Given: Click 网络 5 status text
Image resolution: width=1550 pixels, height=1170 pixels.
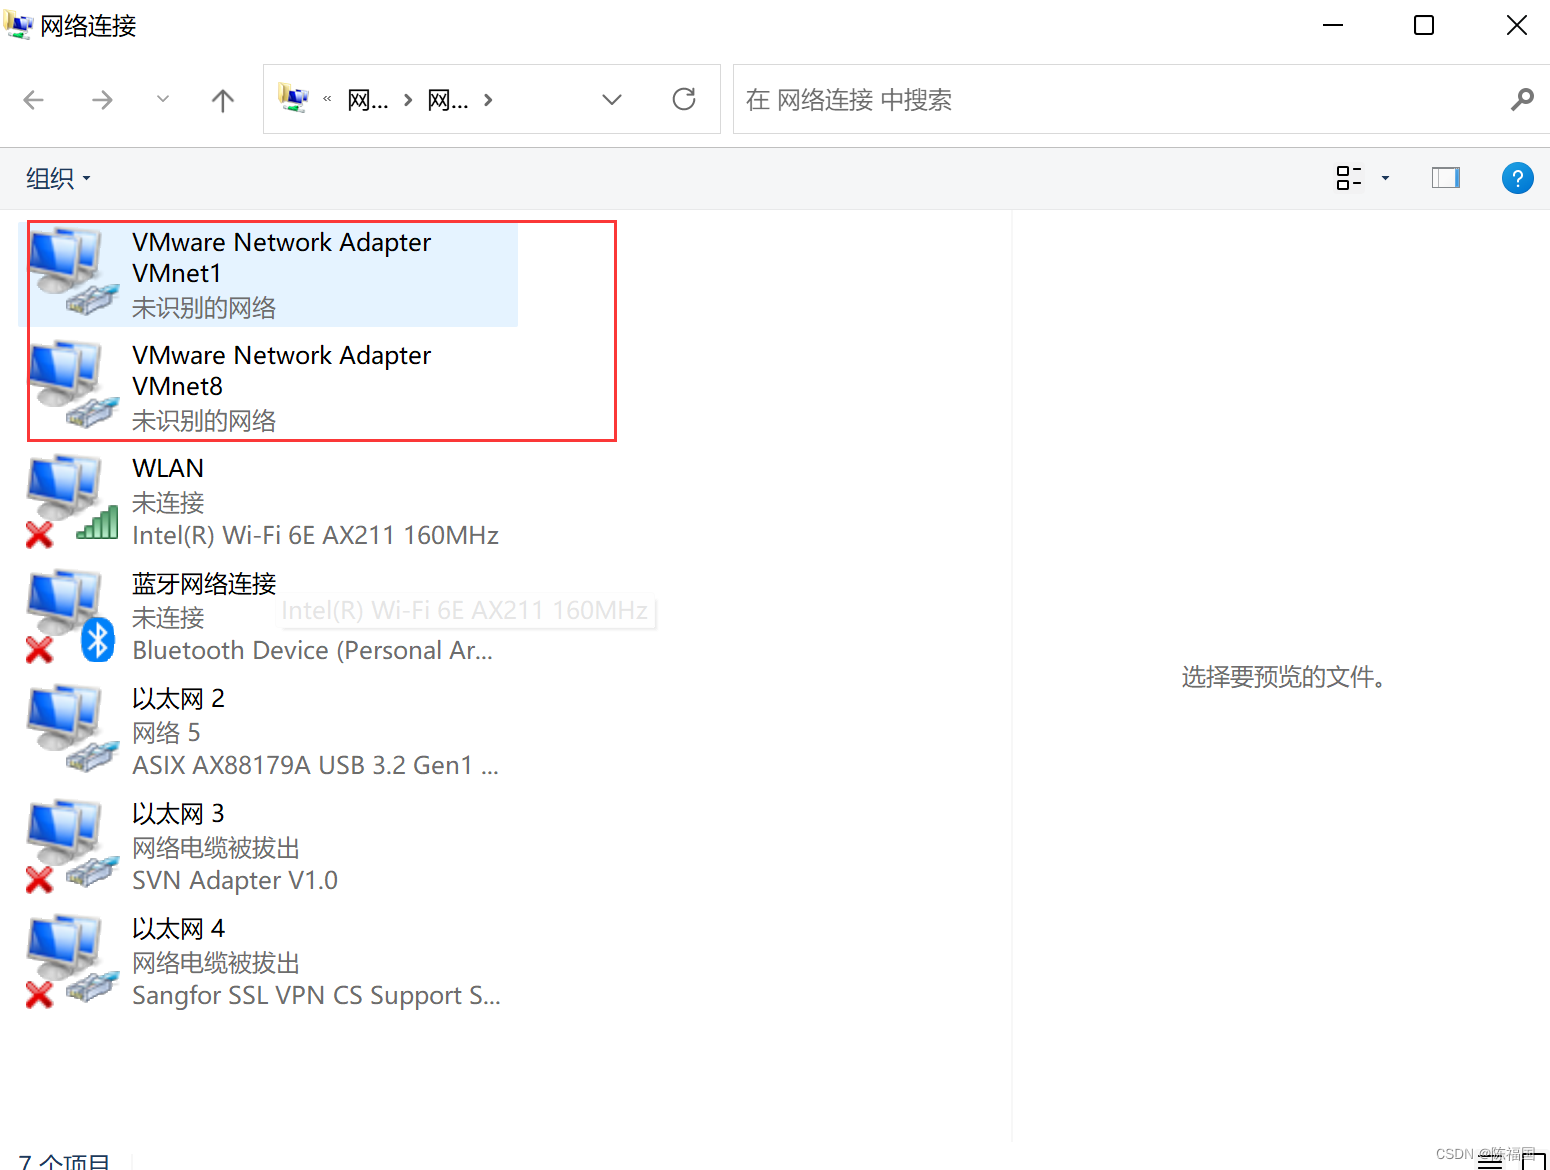Looking at the screenshot, I should point(166,733).
